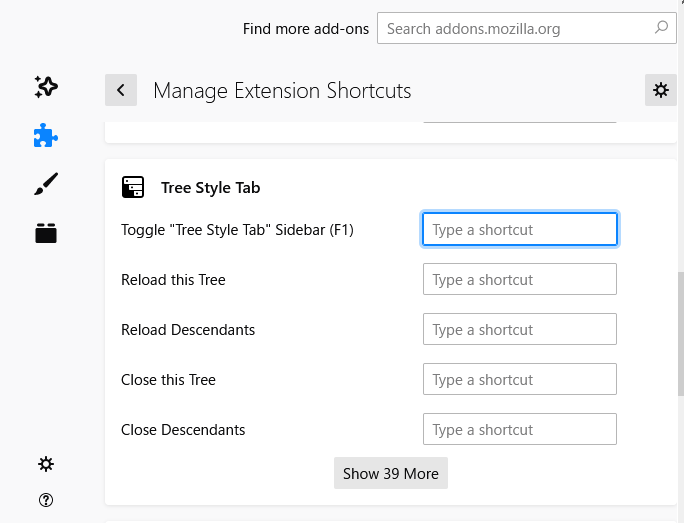Click the Reload Descendants label
Screen dimensions: 684x523
188,330
